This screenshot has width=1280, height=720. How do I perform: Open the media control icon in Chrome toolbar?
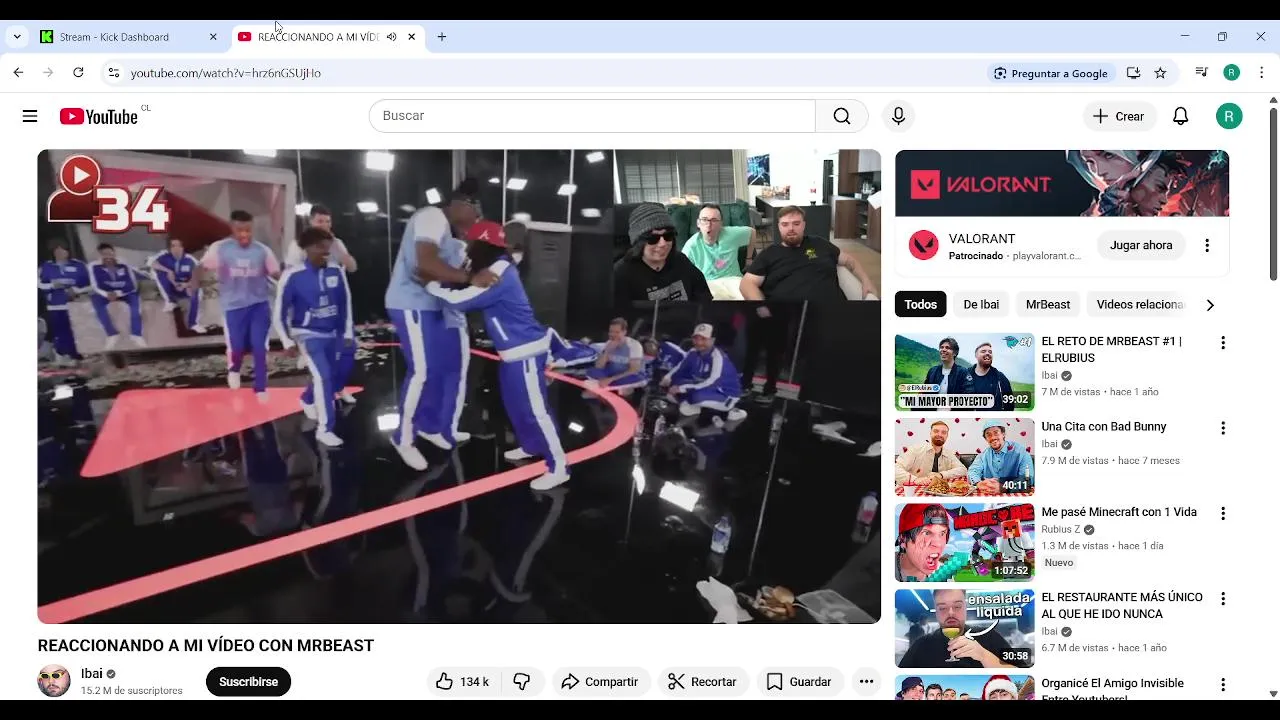coord(1201,73)
